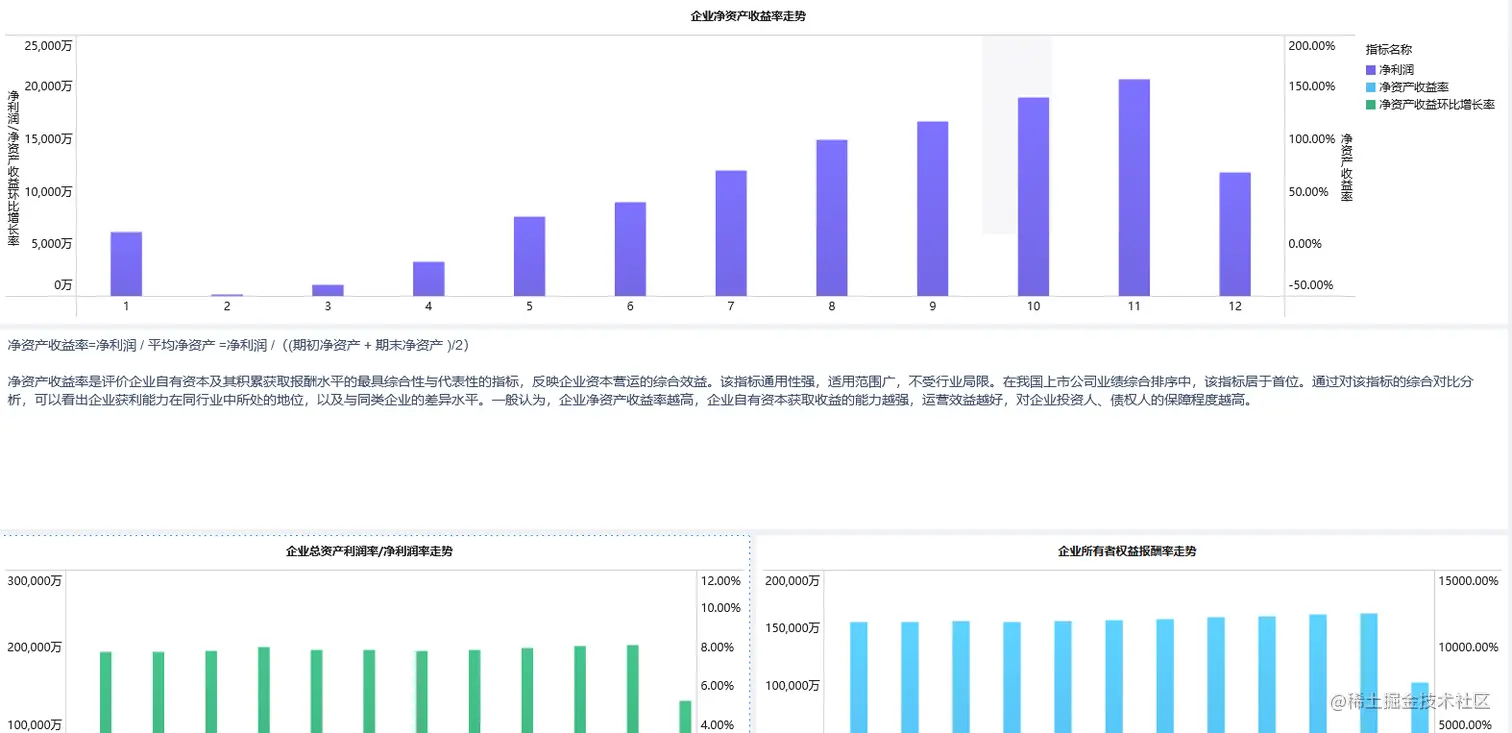Select the month 1 purple profit bar
The width and height of the screenshot is (1512, 733).
tap(126, 264)
